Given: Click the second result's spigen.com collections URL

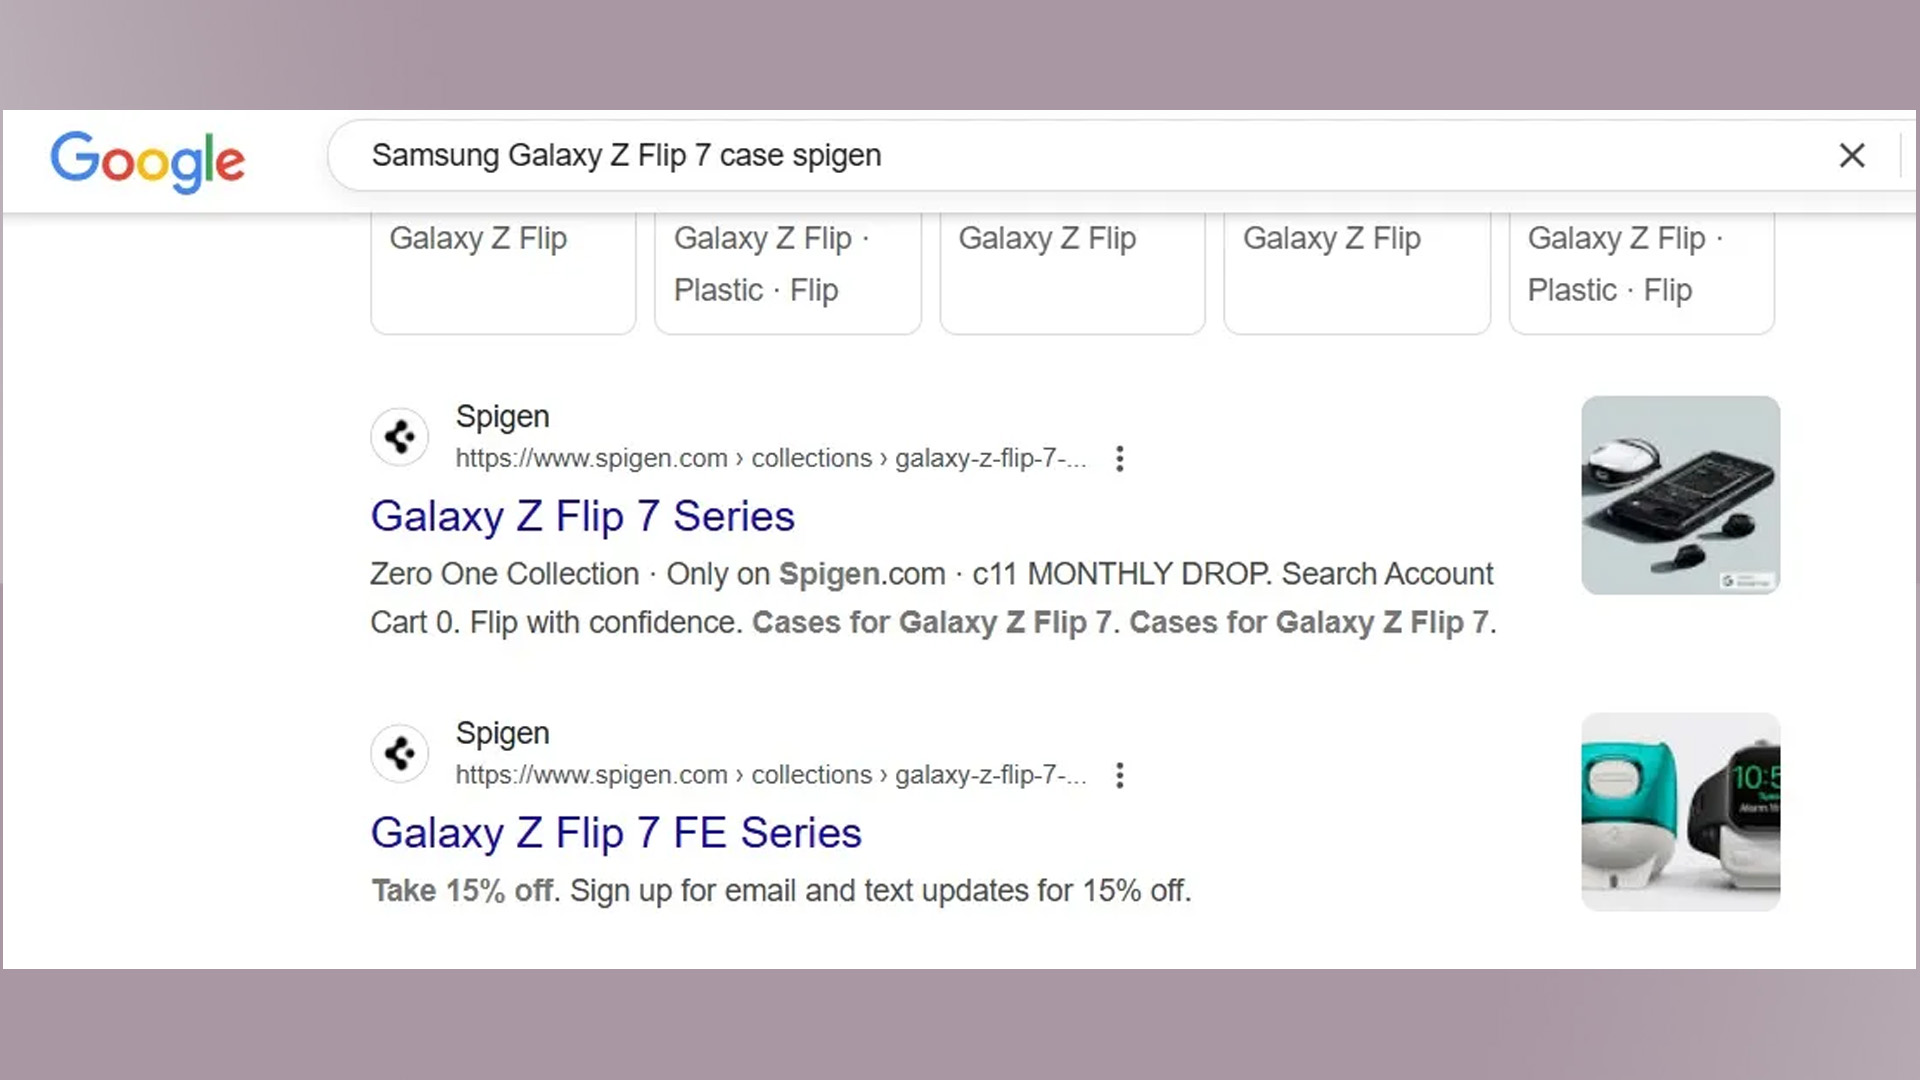Looking at the screenshot, I should (x=771, y=775).
